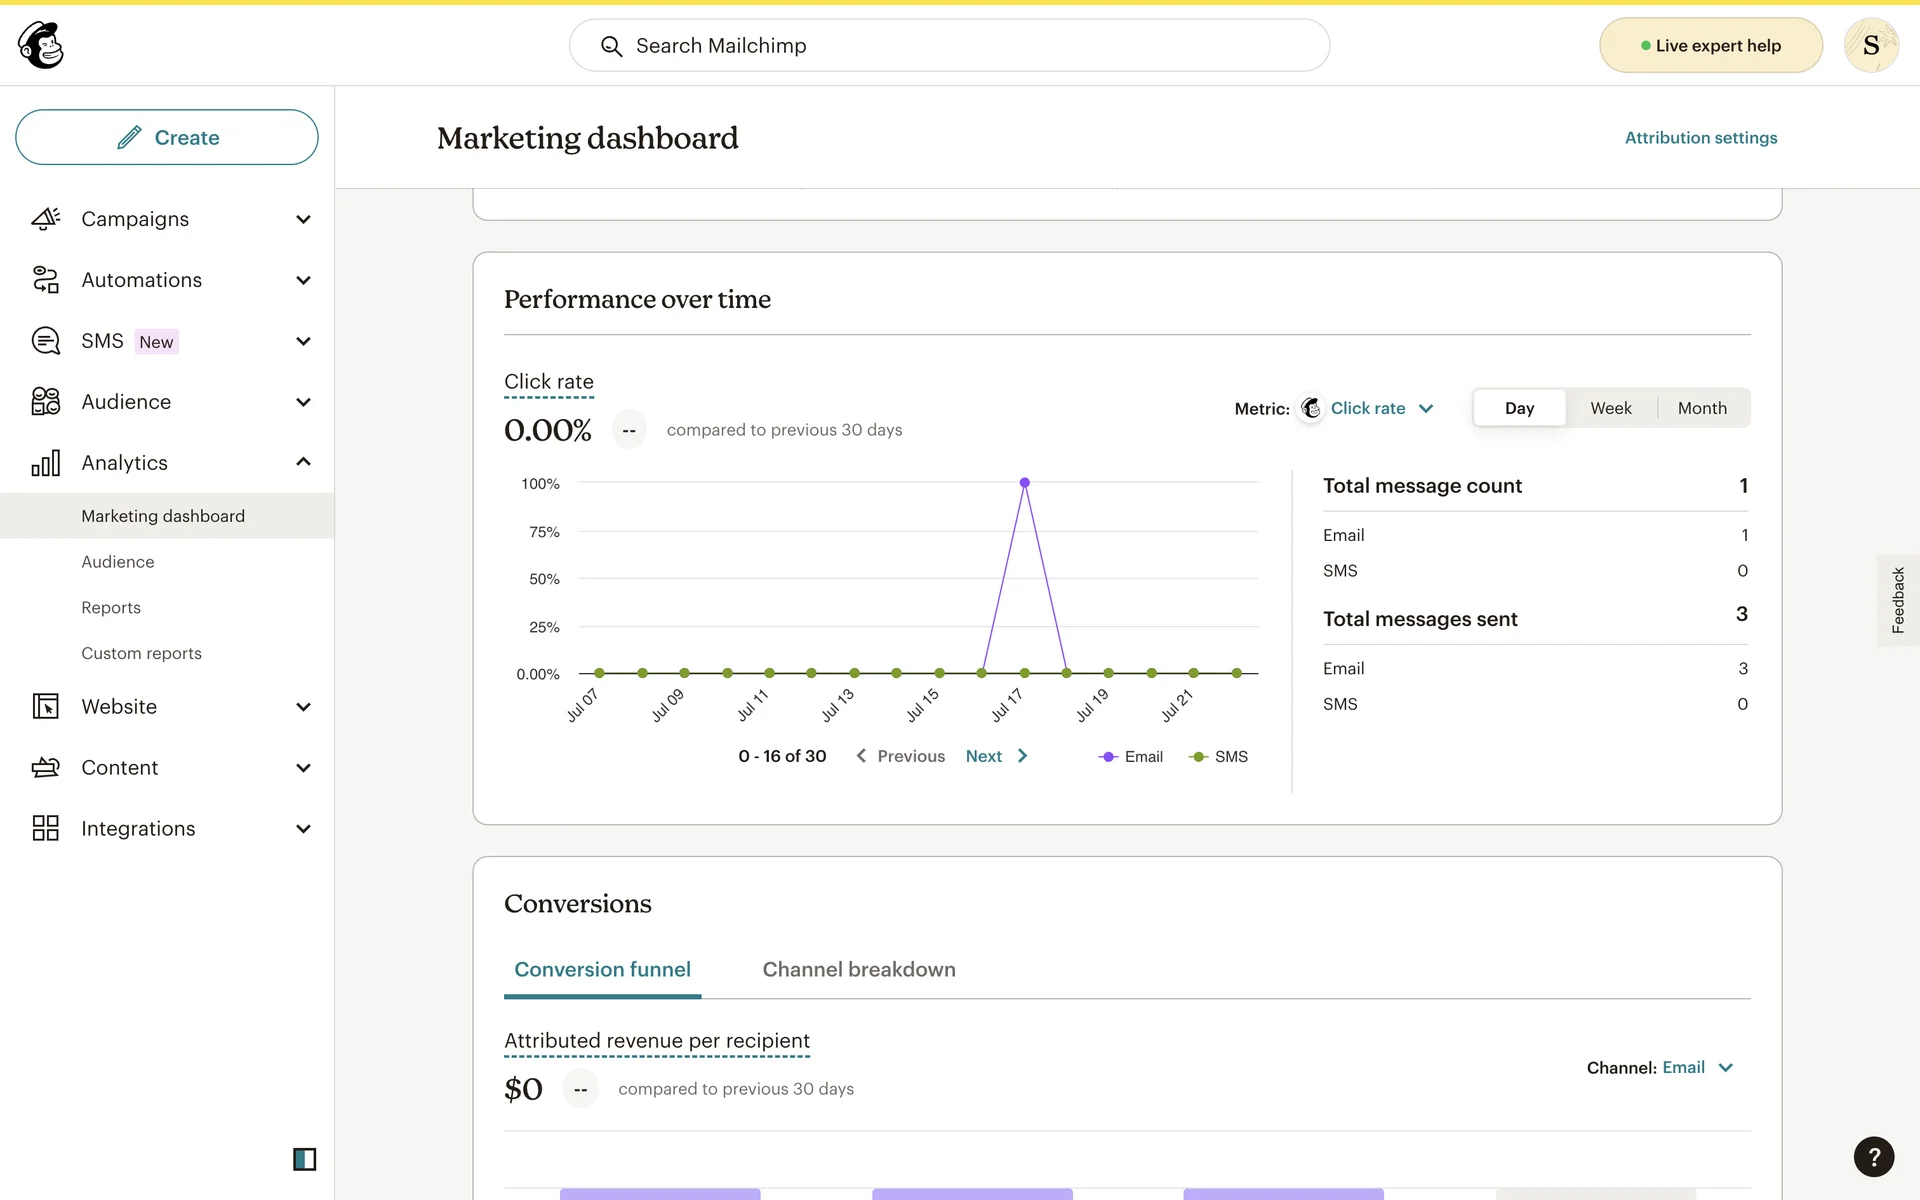Collapse sidebar using bottom panel icon

304,1159
